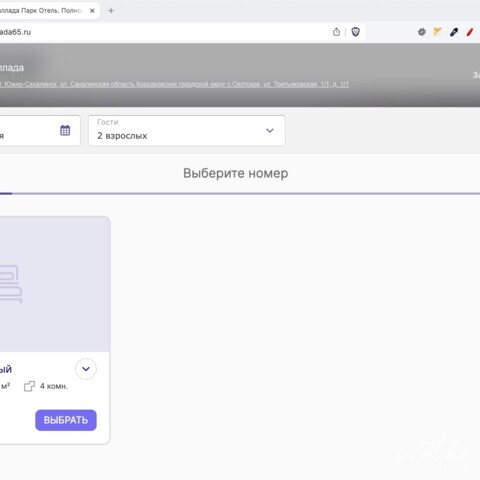Click the ВЫБРАТЬ button
The height and width of the screenshot is (480, 480).
(x=66, y=420)
